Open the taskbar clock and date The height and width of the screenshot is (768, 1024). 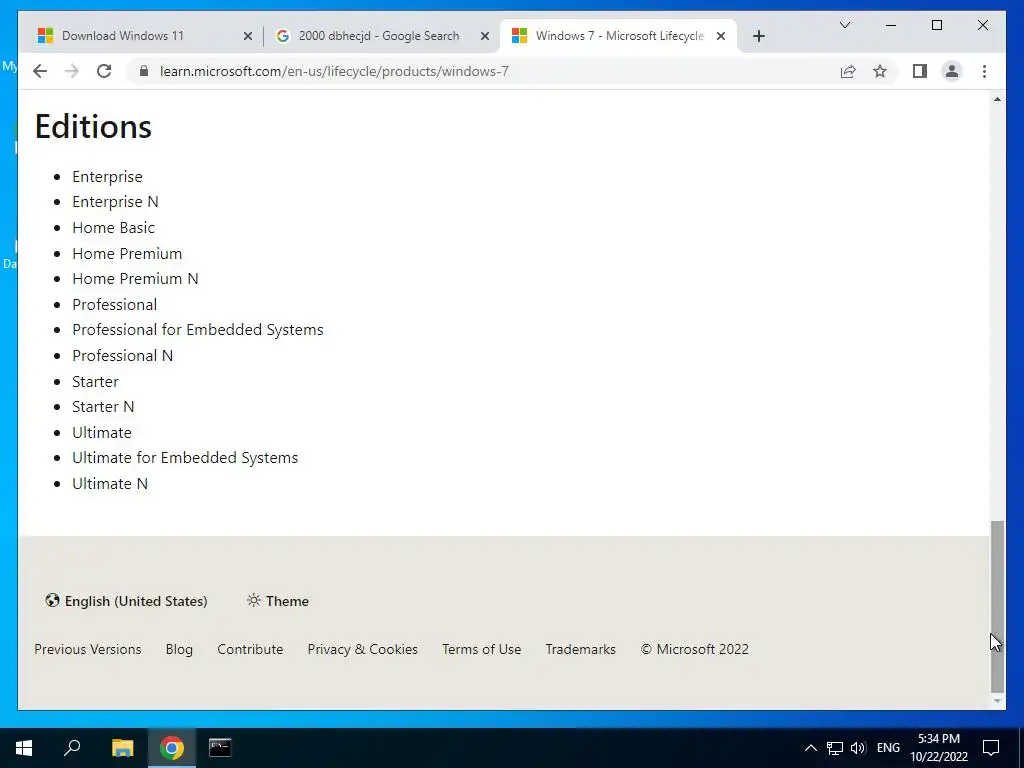point(939,748)
